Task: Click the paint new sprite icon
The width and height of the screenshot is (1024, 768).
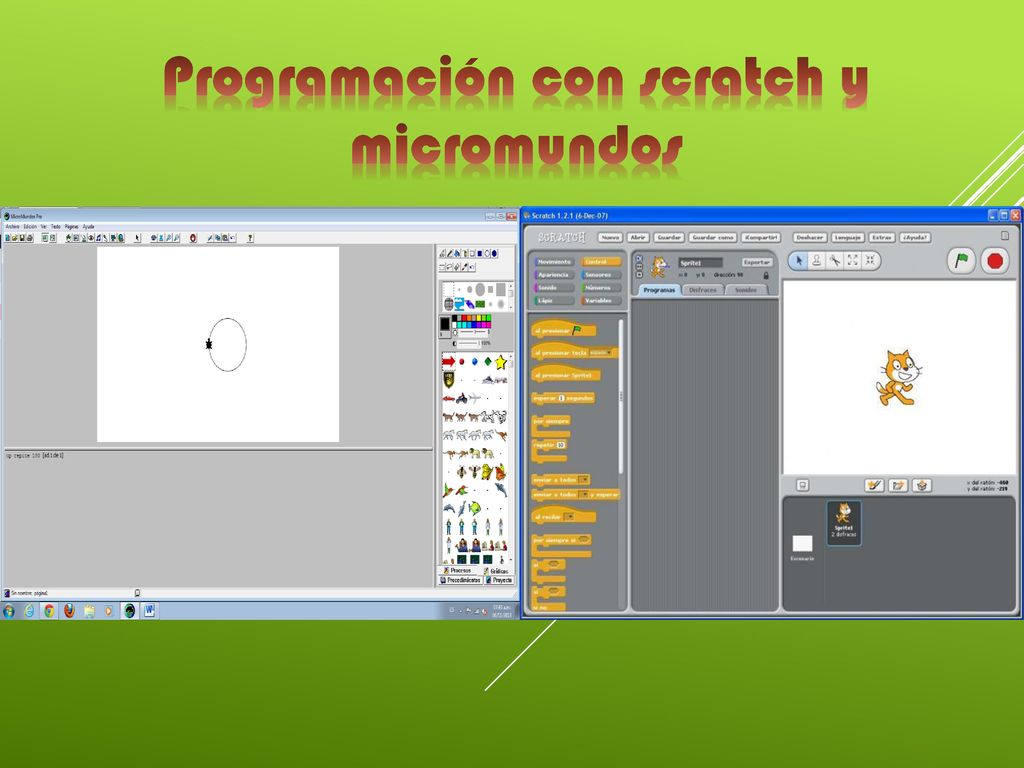Action: (874, 485)
